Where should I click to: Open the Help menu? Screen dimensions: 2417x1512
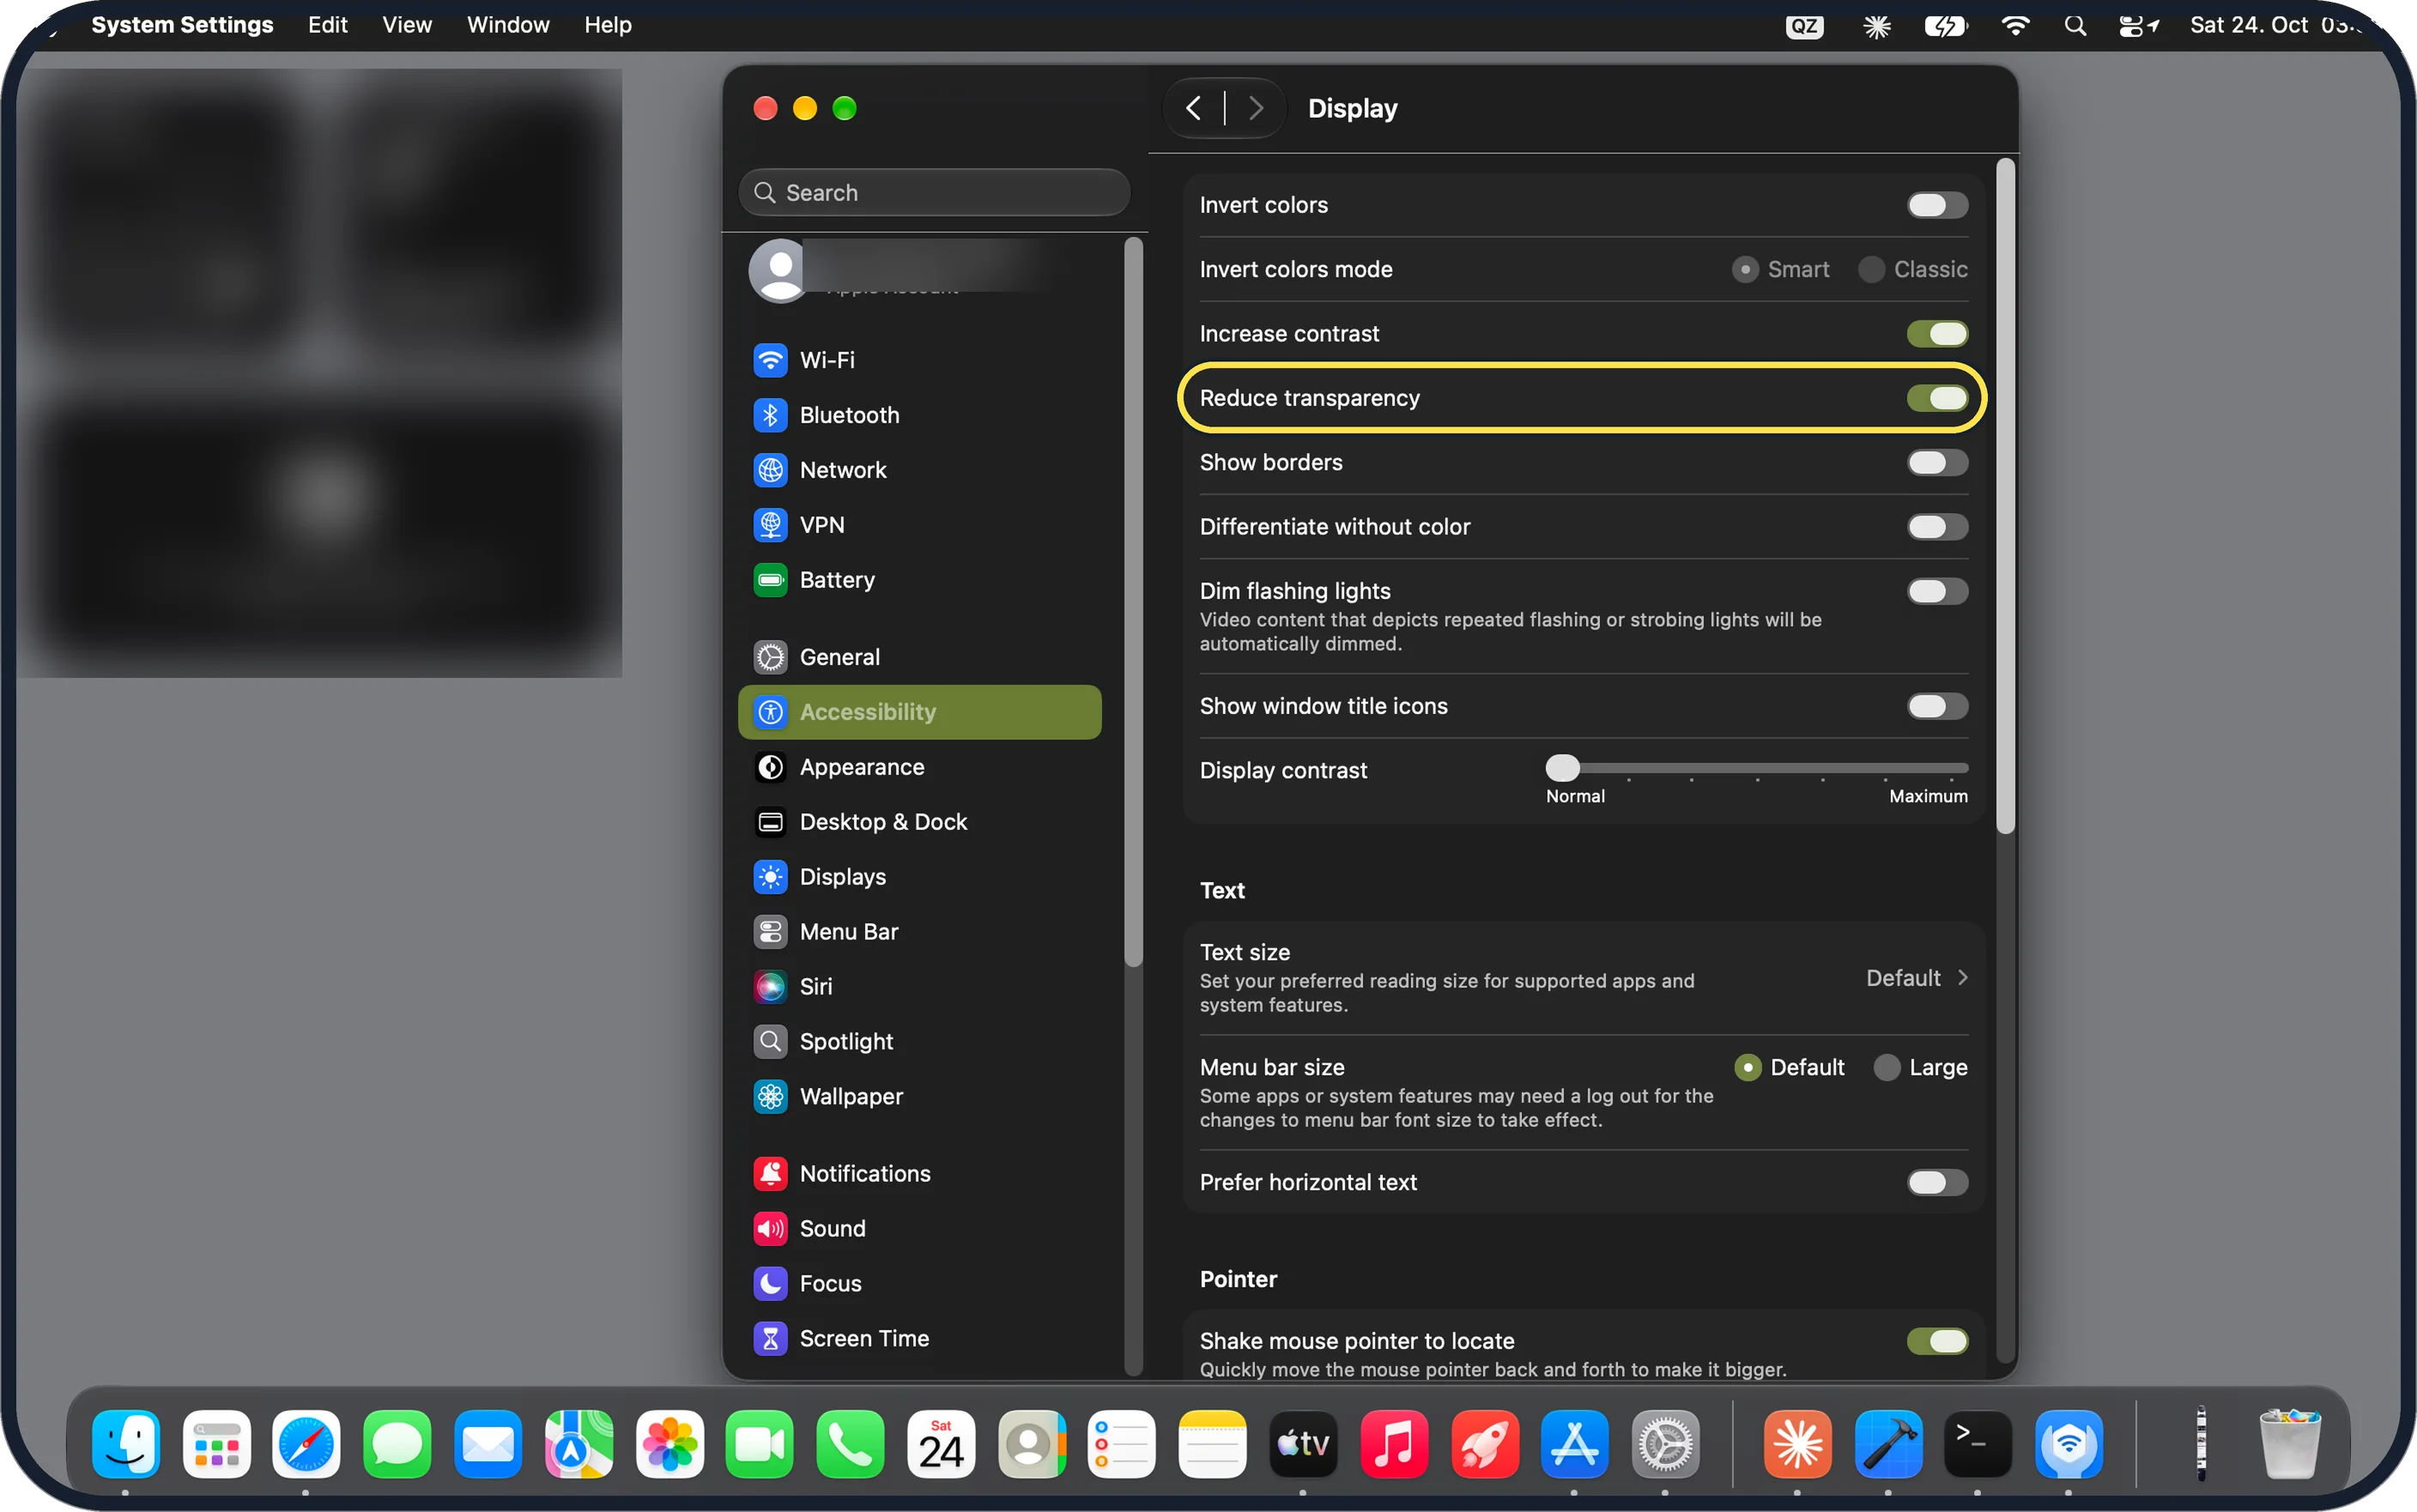[607, 25]
